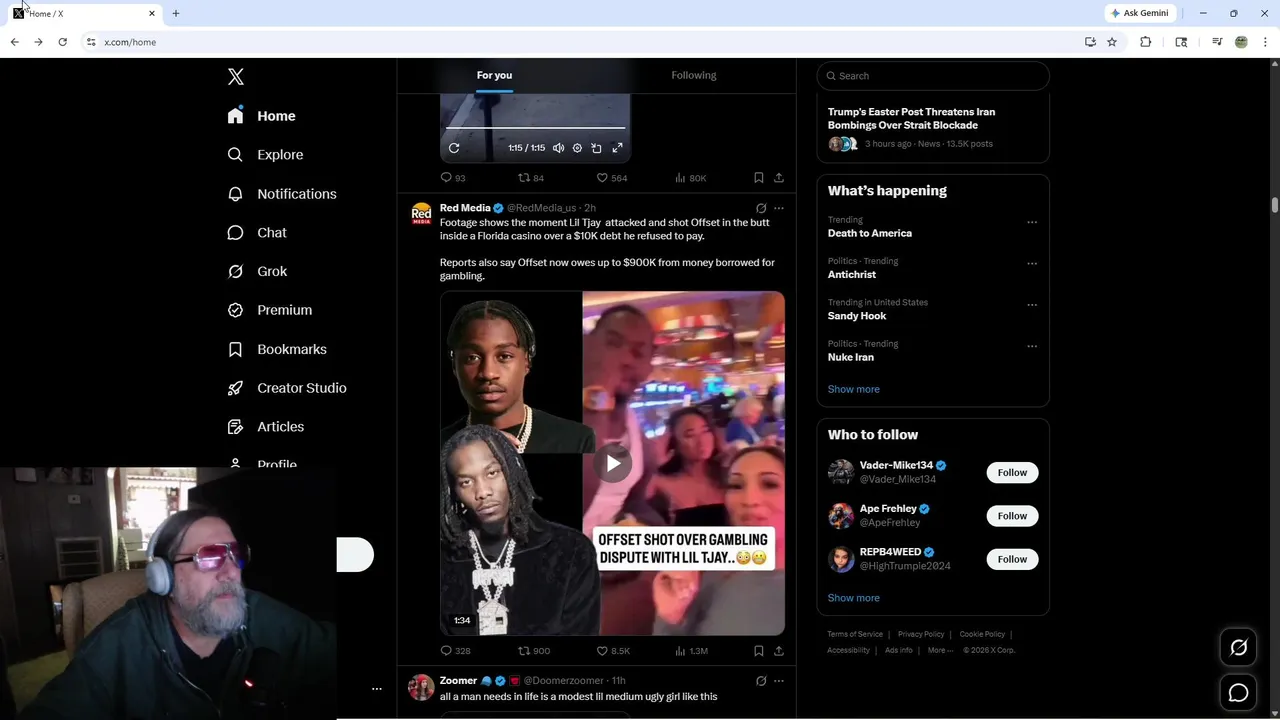Reload the page in Chrome

[62, 42]
